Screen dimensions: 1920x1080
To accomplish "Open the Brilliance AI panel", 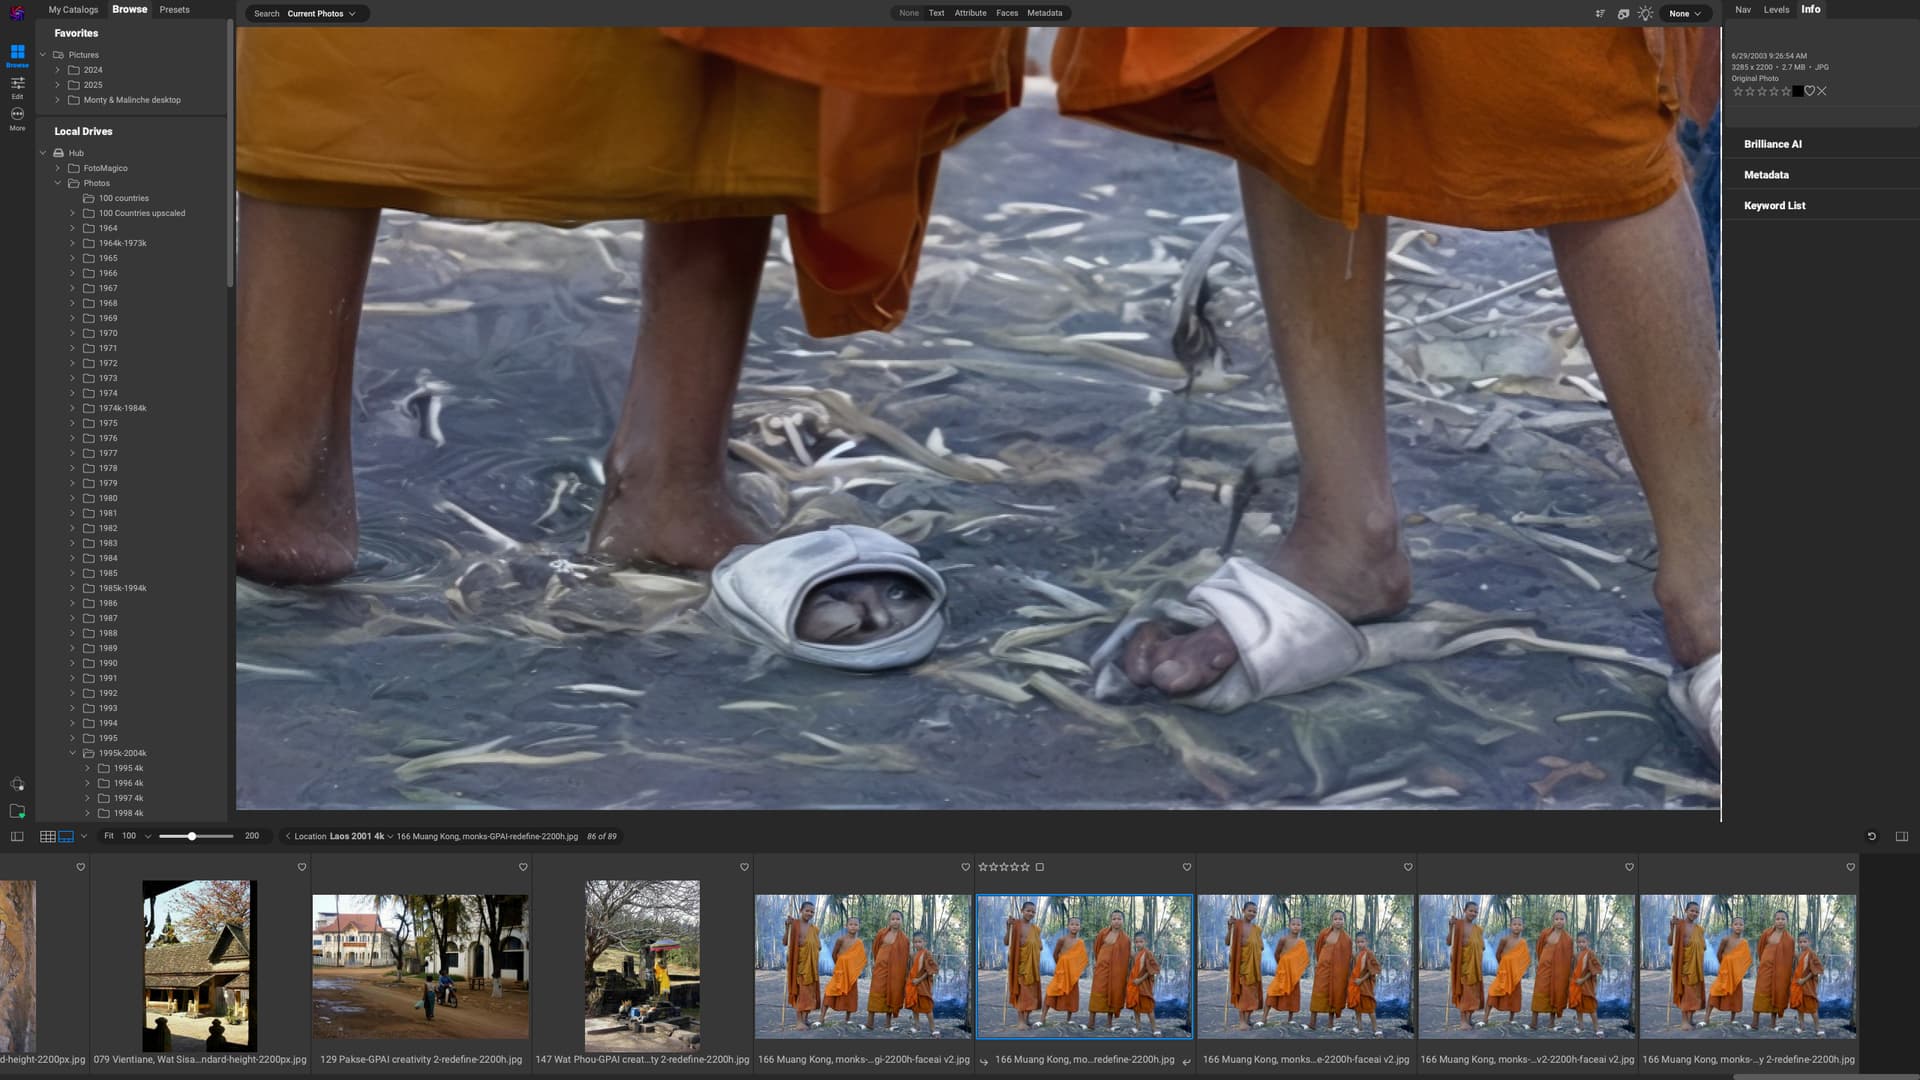I will pos(1772,144).
